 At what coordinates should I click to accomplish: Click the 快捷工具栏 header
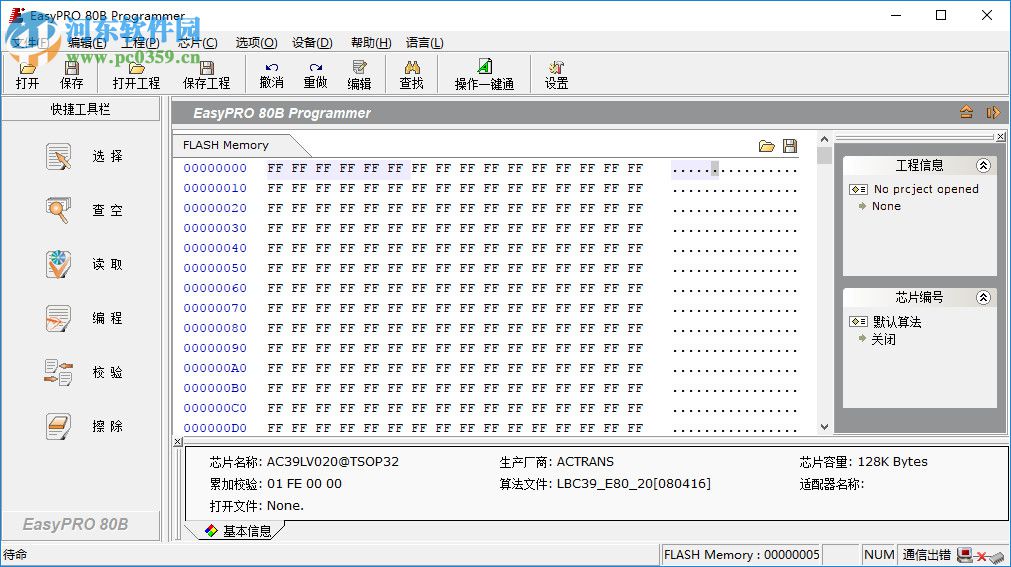[x=81, y=109]
